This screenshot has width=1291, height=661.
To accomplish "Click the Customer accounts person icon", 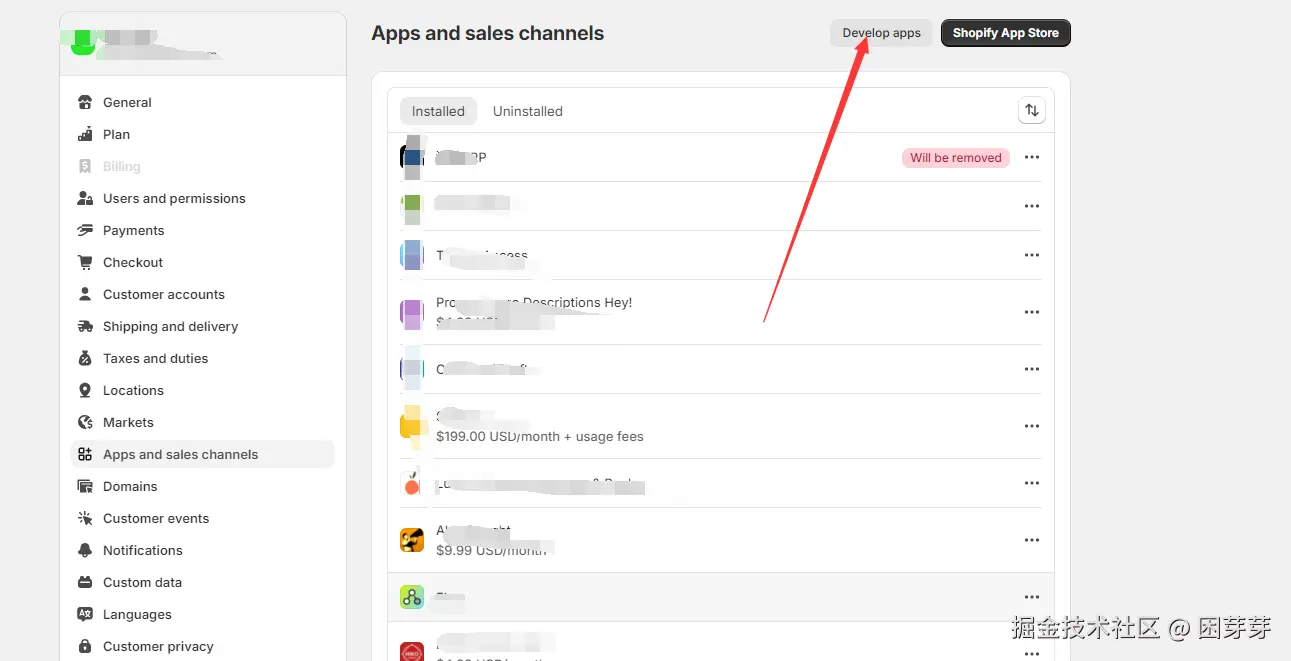I will (85, 294).
